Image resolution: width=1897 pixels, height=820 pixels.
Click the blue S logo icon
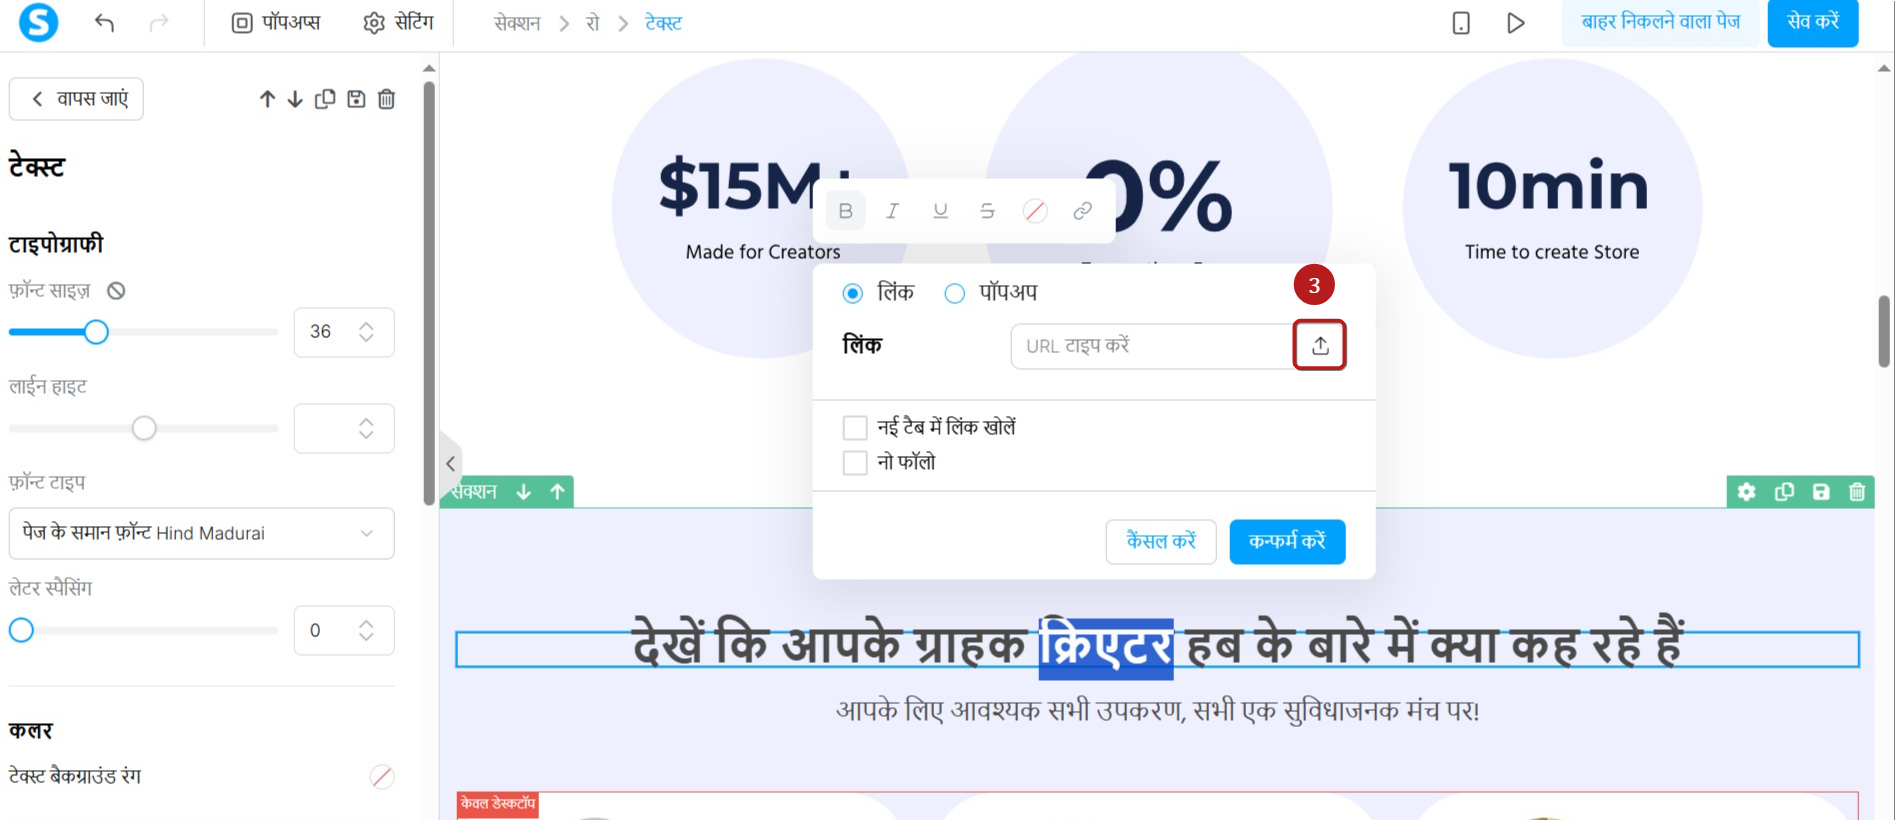pyautogui.click(x=38, y=22)
